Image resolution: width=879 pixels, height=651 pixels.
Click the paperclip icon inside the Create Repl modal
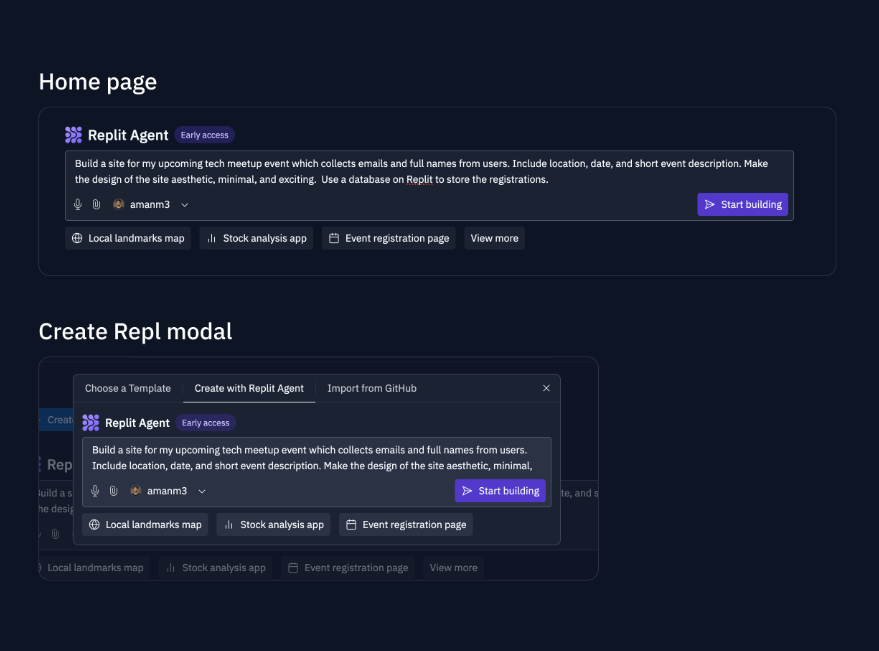point(113,490)
